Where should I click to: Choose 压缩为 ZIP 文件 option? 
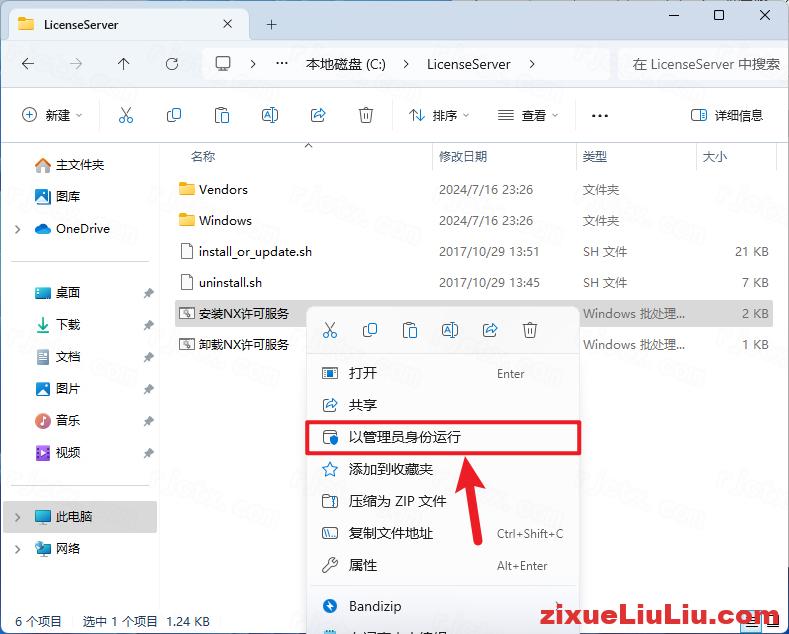(443, 501)
